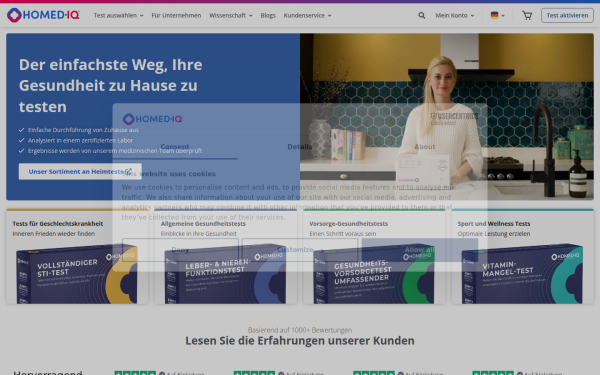Switch to the Details tab
The width and height of the screenshot is (600, 375).
click(300, 147)
